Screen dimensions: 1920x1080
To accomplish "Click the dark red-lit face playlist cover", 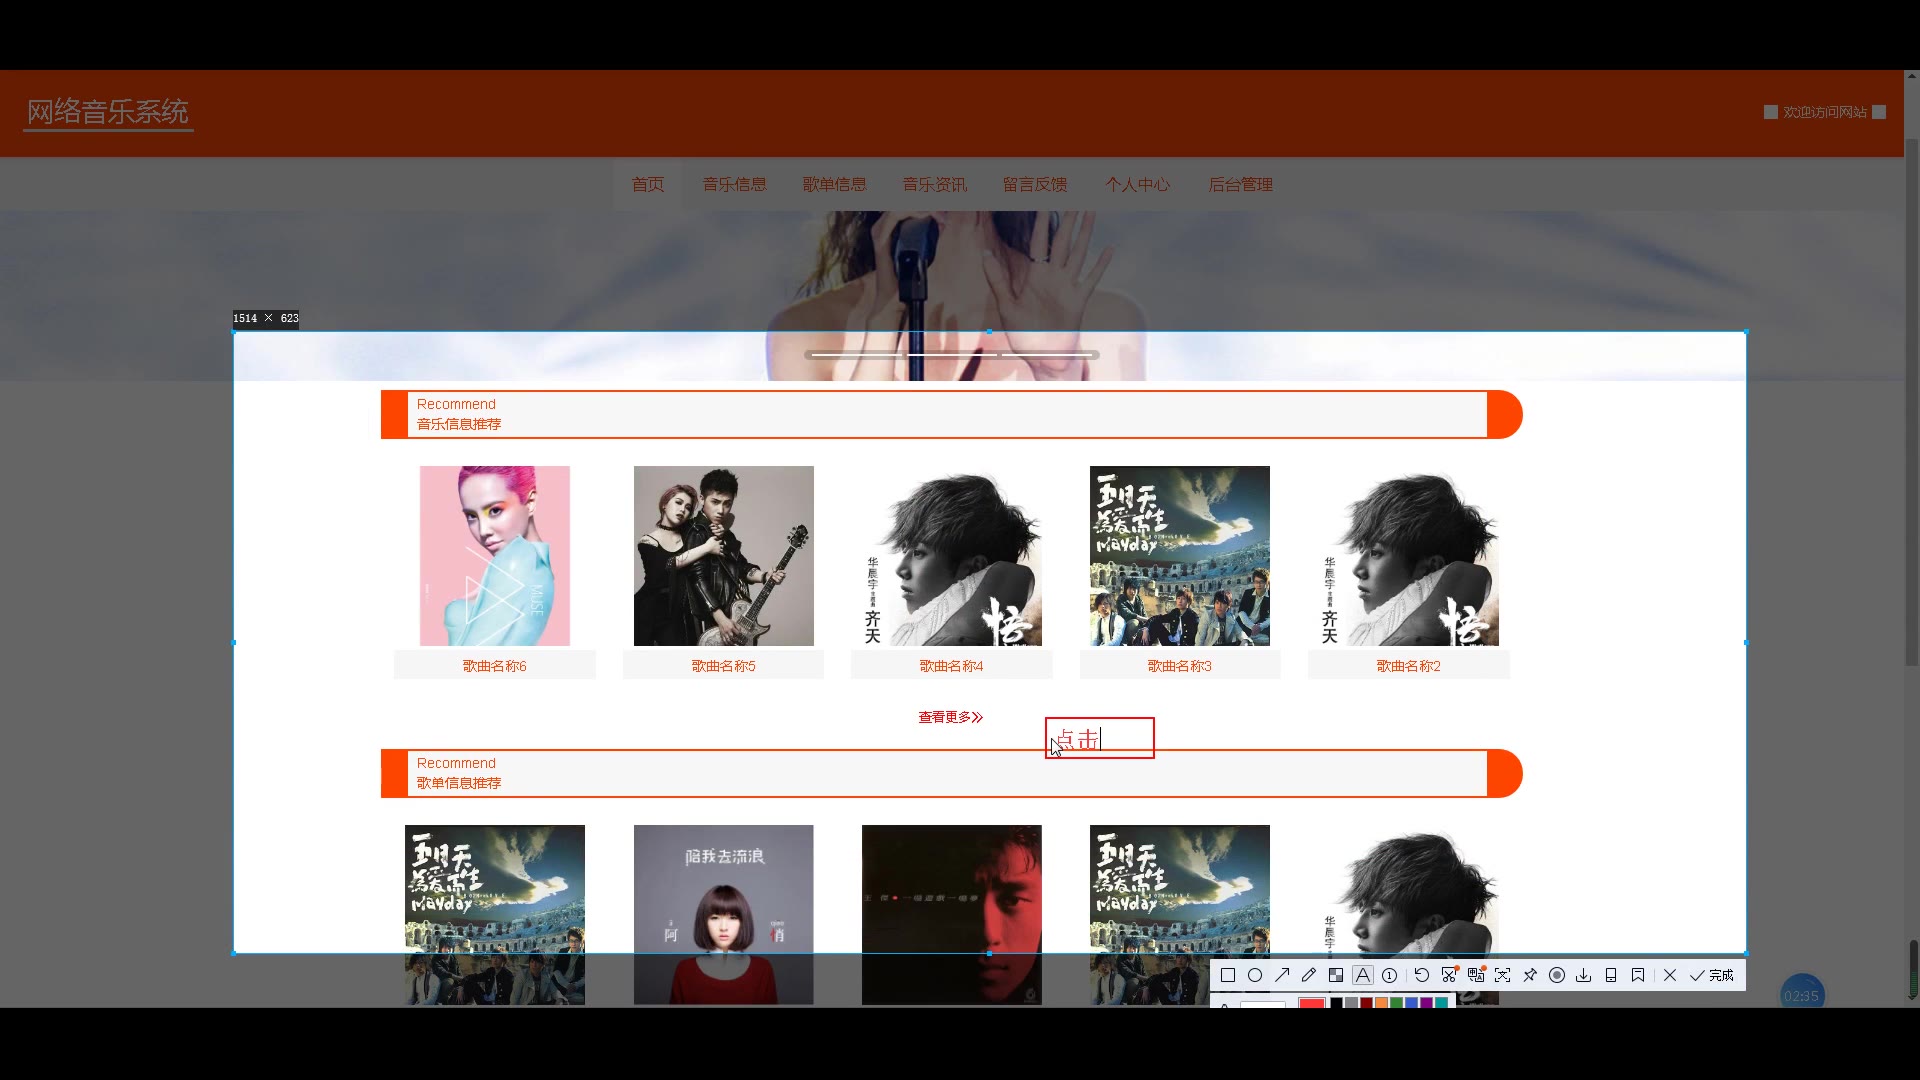I will (x=951, y=914).
